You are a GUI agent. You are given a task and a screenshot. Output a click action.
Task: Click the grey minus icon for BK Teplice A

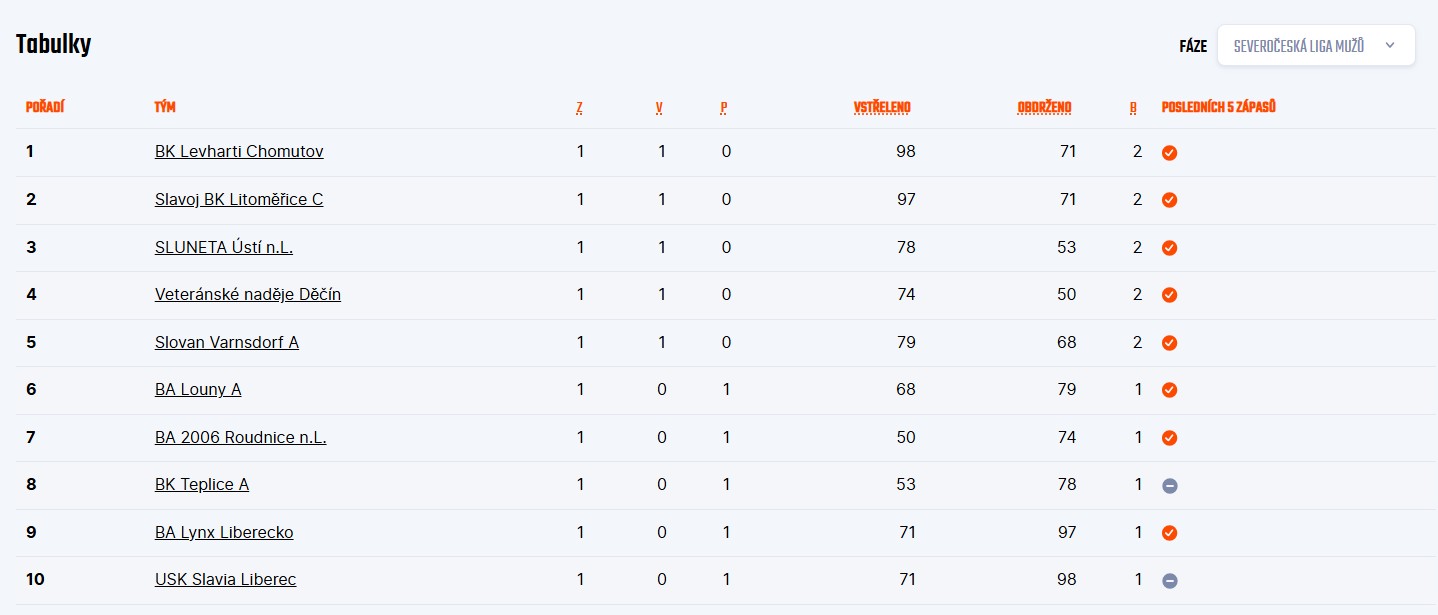click(x=1169, y=485)
